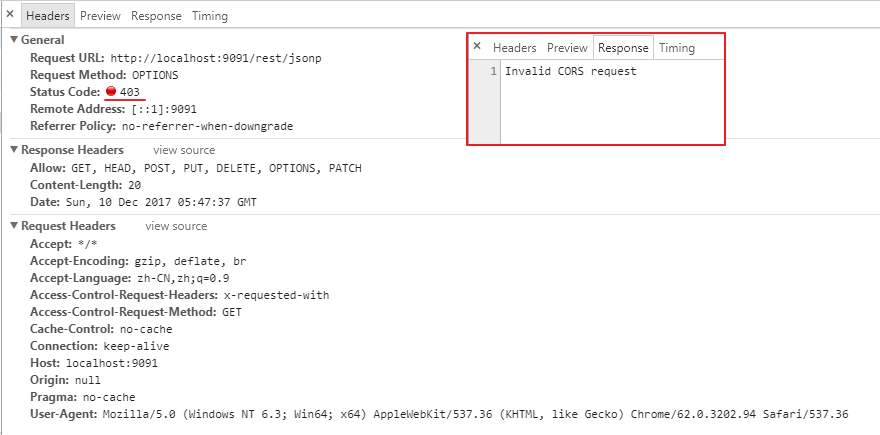The width and height of the screenshot is (880, 435).
Task: Open the Preview tab in inset panel
Action: 567,48
